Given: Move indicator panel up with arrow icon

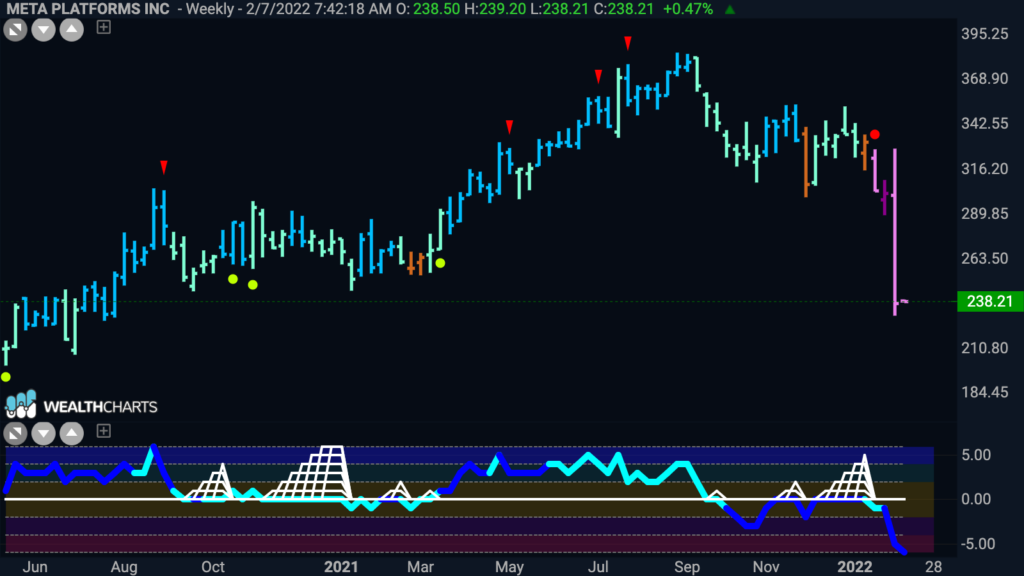Looking at the screenshot, I should tap(72, 433).
